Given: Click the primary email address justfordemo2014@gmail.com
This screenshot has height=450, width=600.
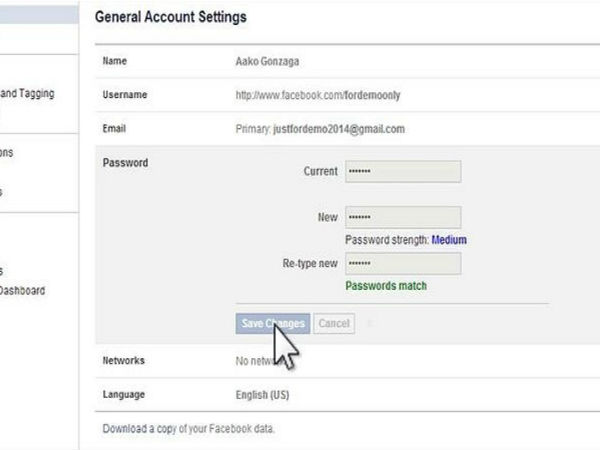Looking at the screenshot, I should [x=339, y=129].
